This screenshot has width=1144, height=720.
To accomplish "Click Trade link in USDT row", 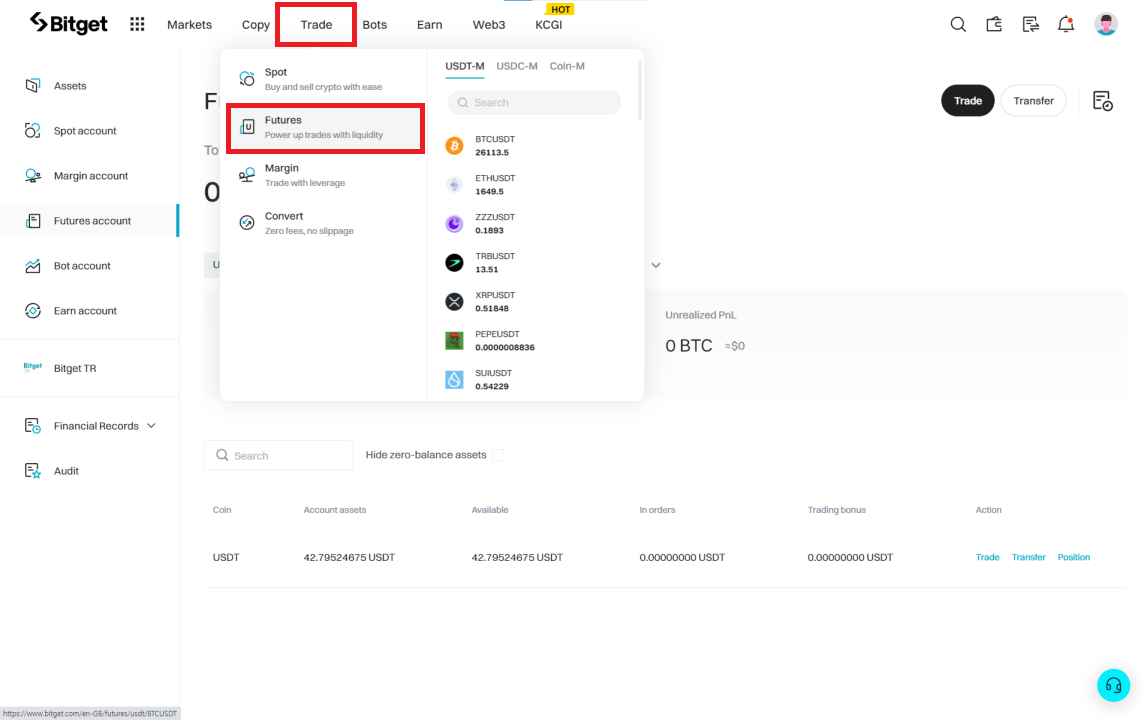I will pos(987,557).
